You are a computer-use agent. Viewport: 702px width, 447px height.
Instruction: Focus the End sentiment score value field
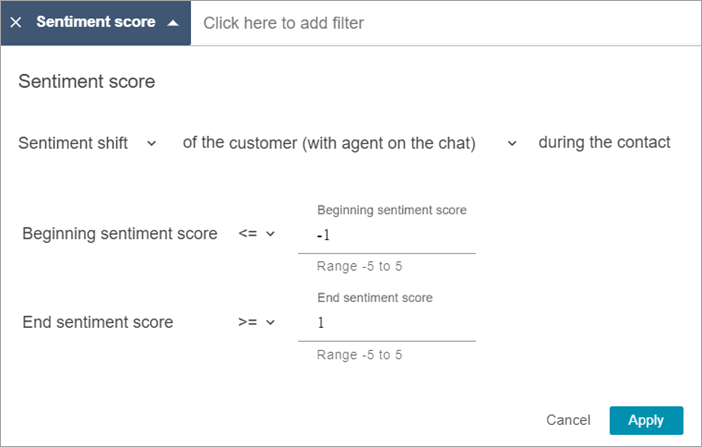click(x=395, y=323)
